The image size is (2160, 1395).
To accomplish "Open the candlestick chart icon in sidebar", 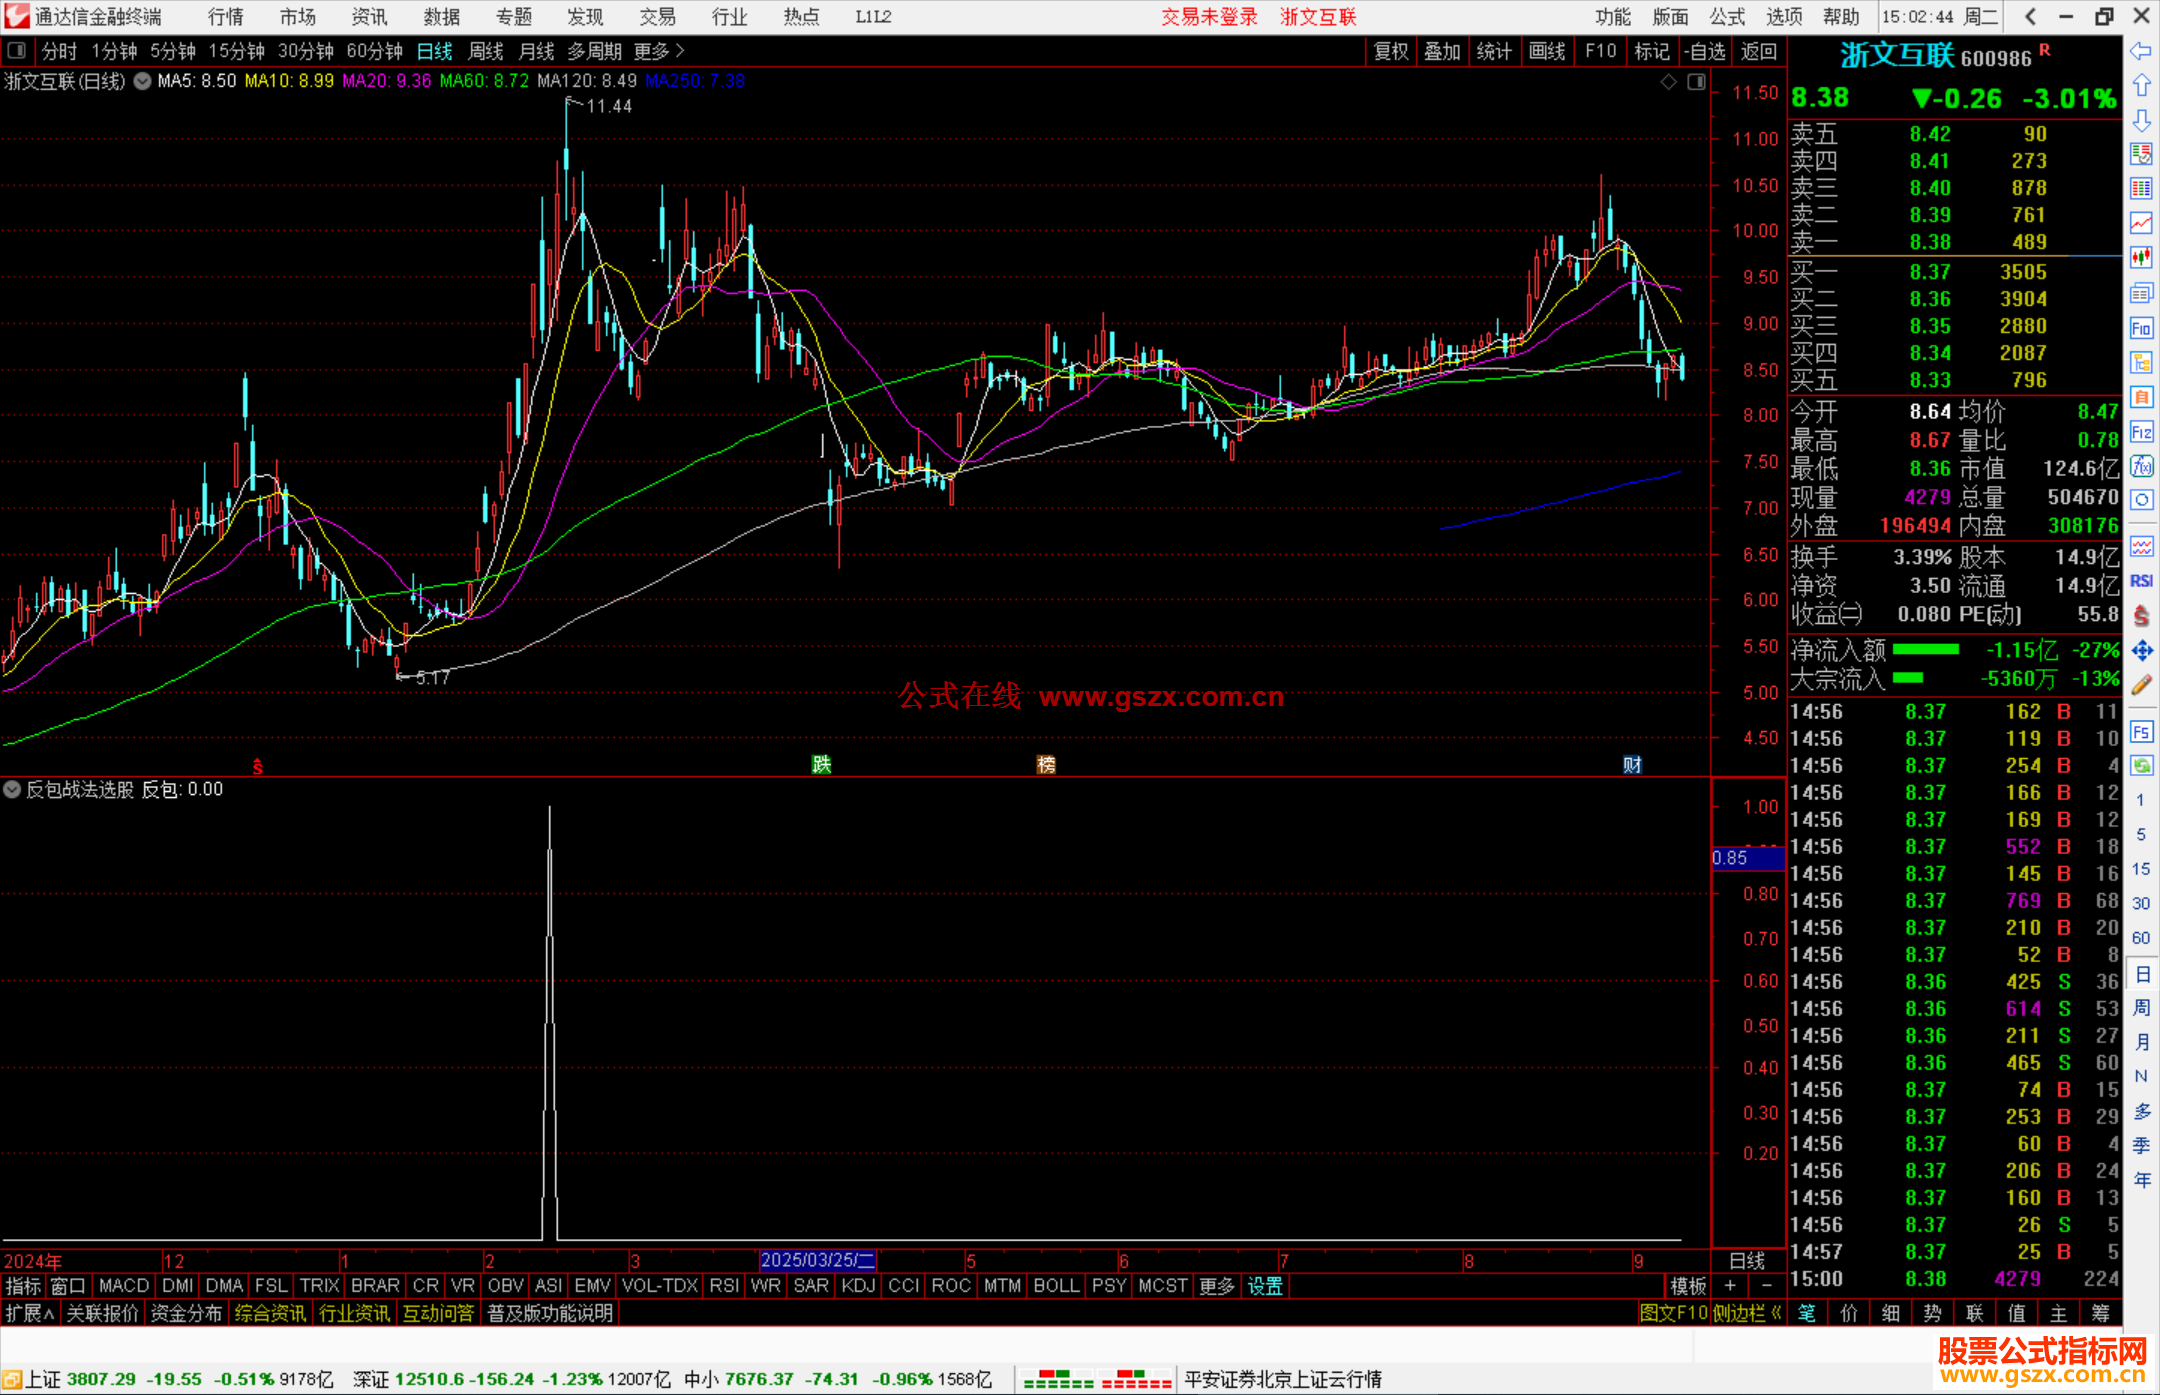I will pyautogui.click(x=2141, y=257).
